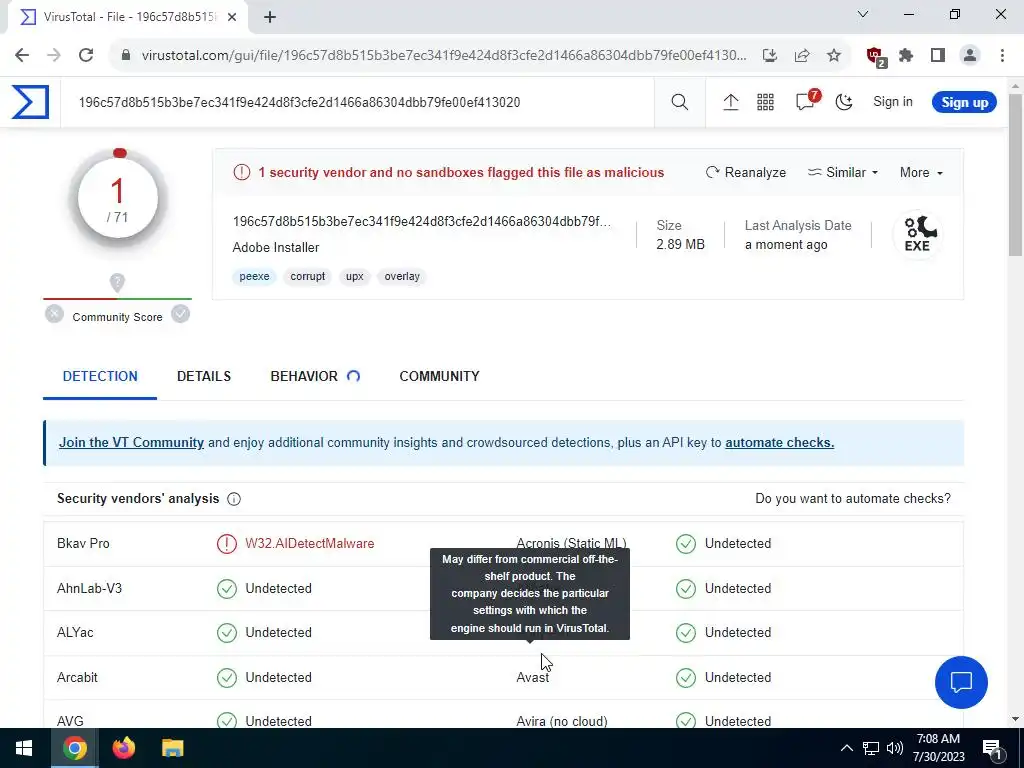The image size is (1024, 768).
Task: Click the search magnifier icon
Action: point(680,102)
